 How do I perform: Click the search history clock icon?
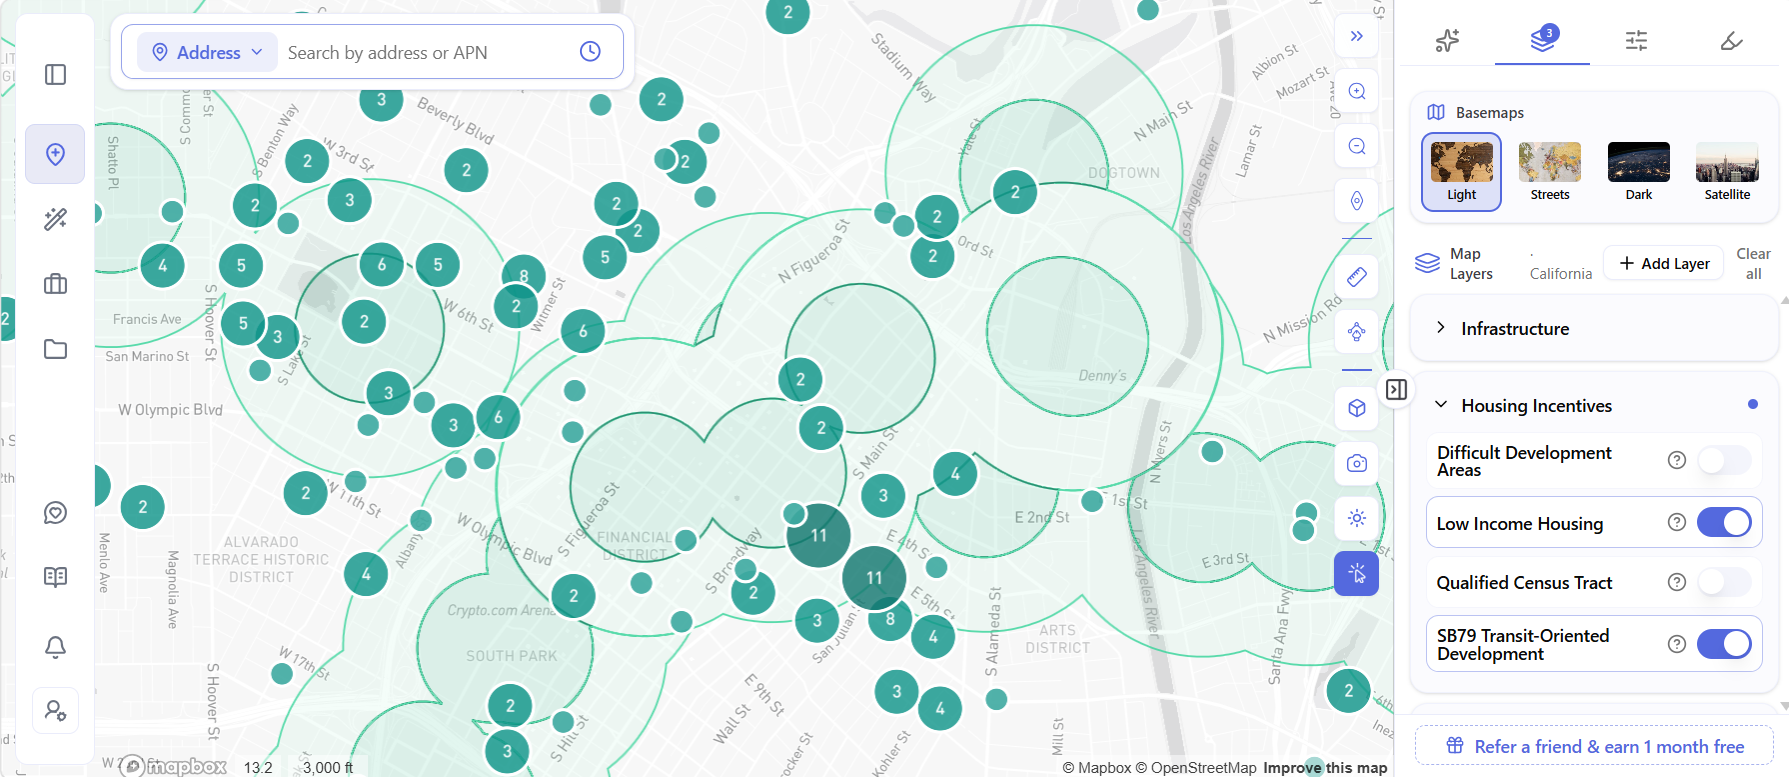pos(590,52)
